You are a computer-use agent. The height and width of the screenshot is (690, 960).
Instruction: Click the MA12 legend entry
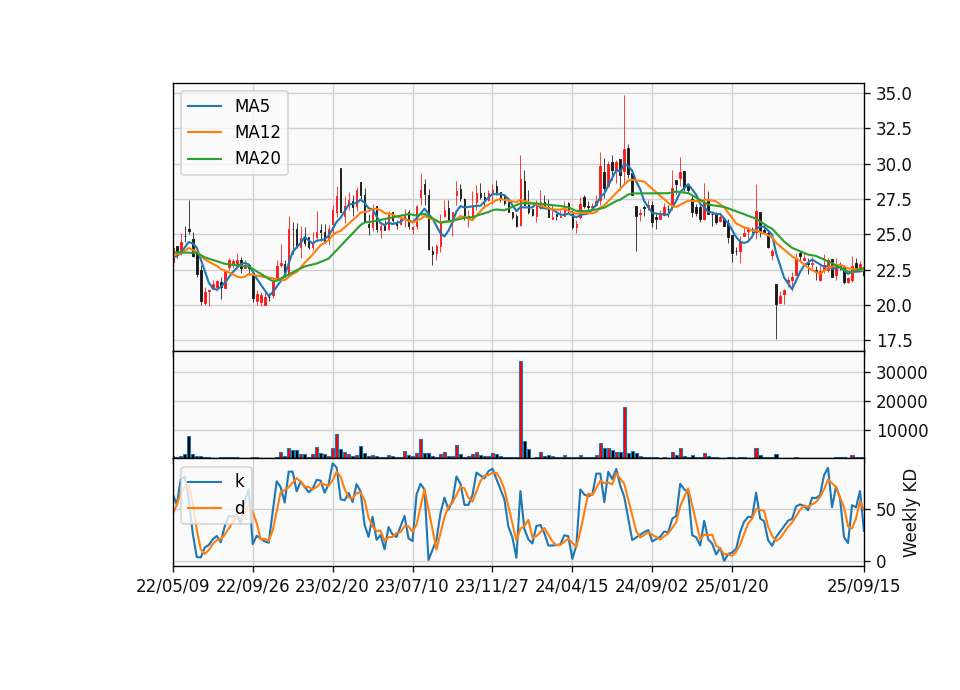coord(233,132)
